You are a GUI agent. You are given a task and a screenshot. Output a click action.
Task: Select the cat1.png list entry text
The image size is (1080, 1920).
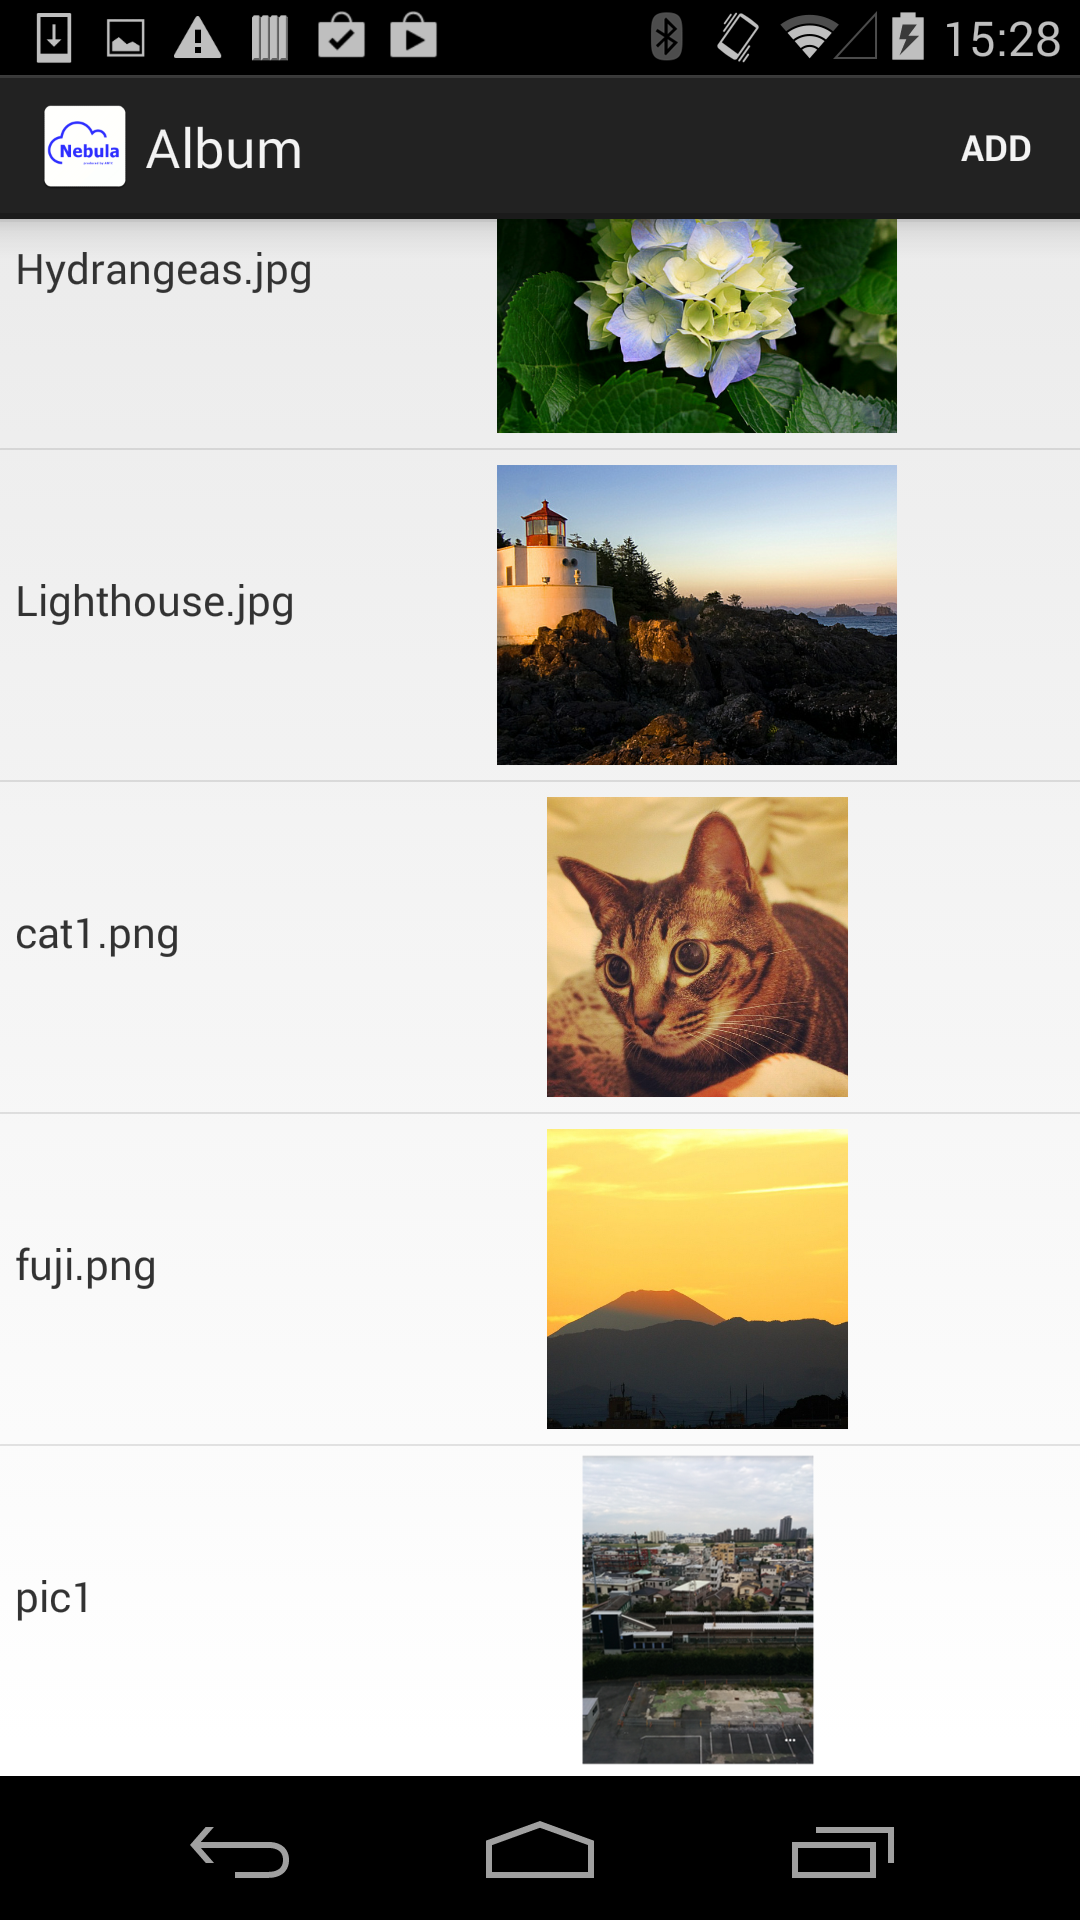tap(97, 935)
